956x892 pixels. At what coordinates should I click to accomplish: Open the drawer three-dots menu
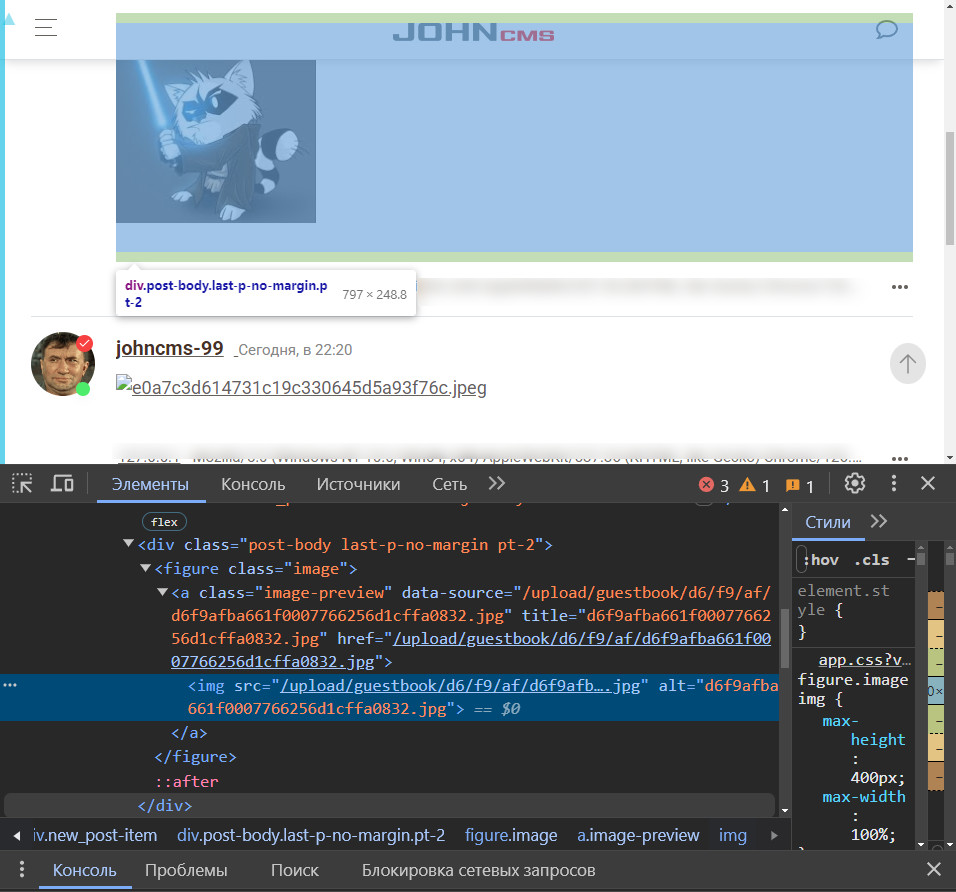22,869
